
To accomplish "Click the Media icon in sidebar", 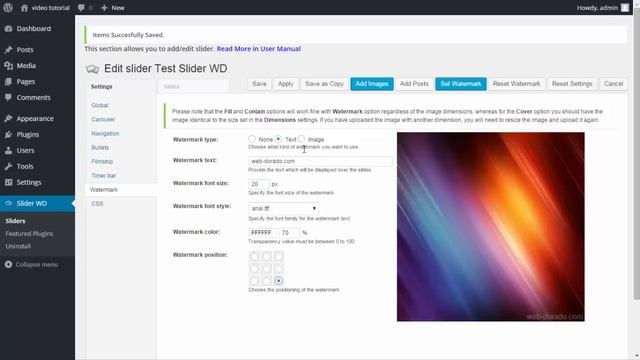I will coord(9,66).
